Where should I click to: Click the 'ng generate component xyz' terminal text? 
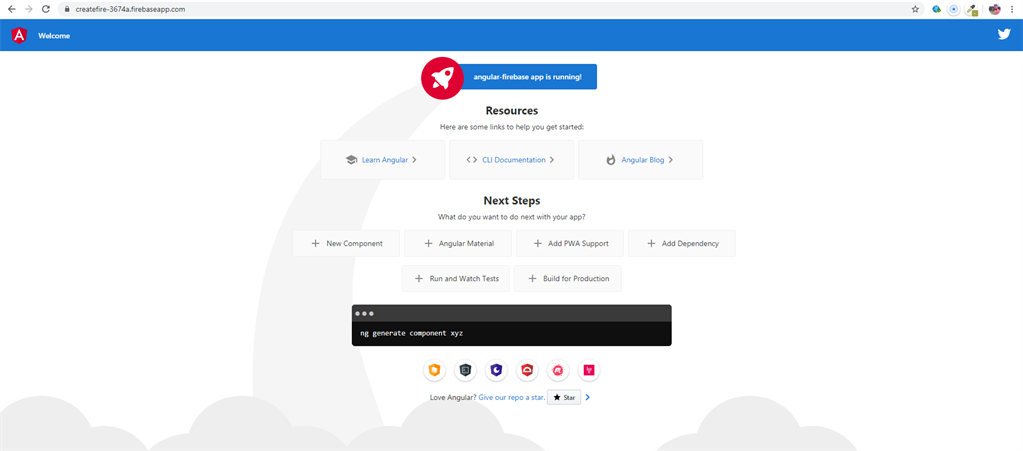[x=412, y=334]
